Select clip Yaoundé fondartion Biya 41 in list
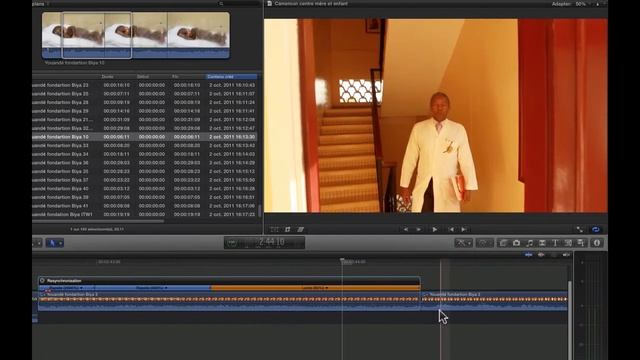640x360 pixels. point(145,206)
